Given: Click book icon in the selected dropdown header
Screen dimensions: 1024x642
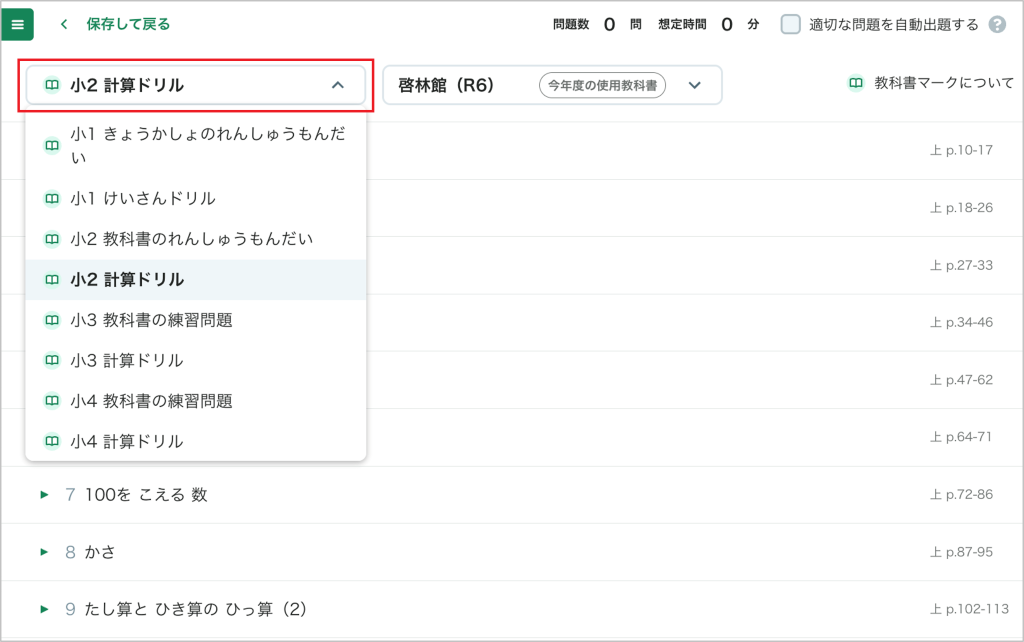Looking at the screenshot, I should [x=52, y=85].
